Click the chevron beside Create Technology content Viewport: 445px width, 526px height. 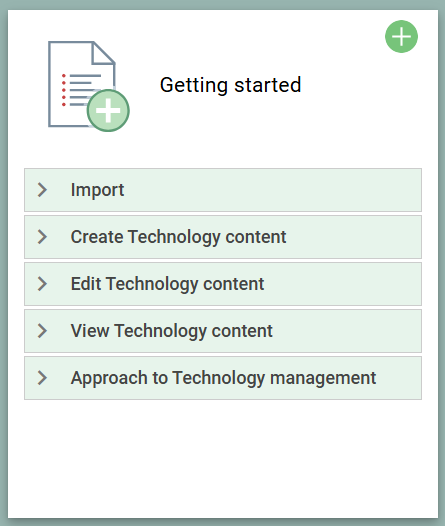[42, 237]
